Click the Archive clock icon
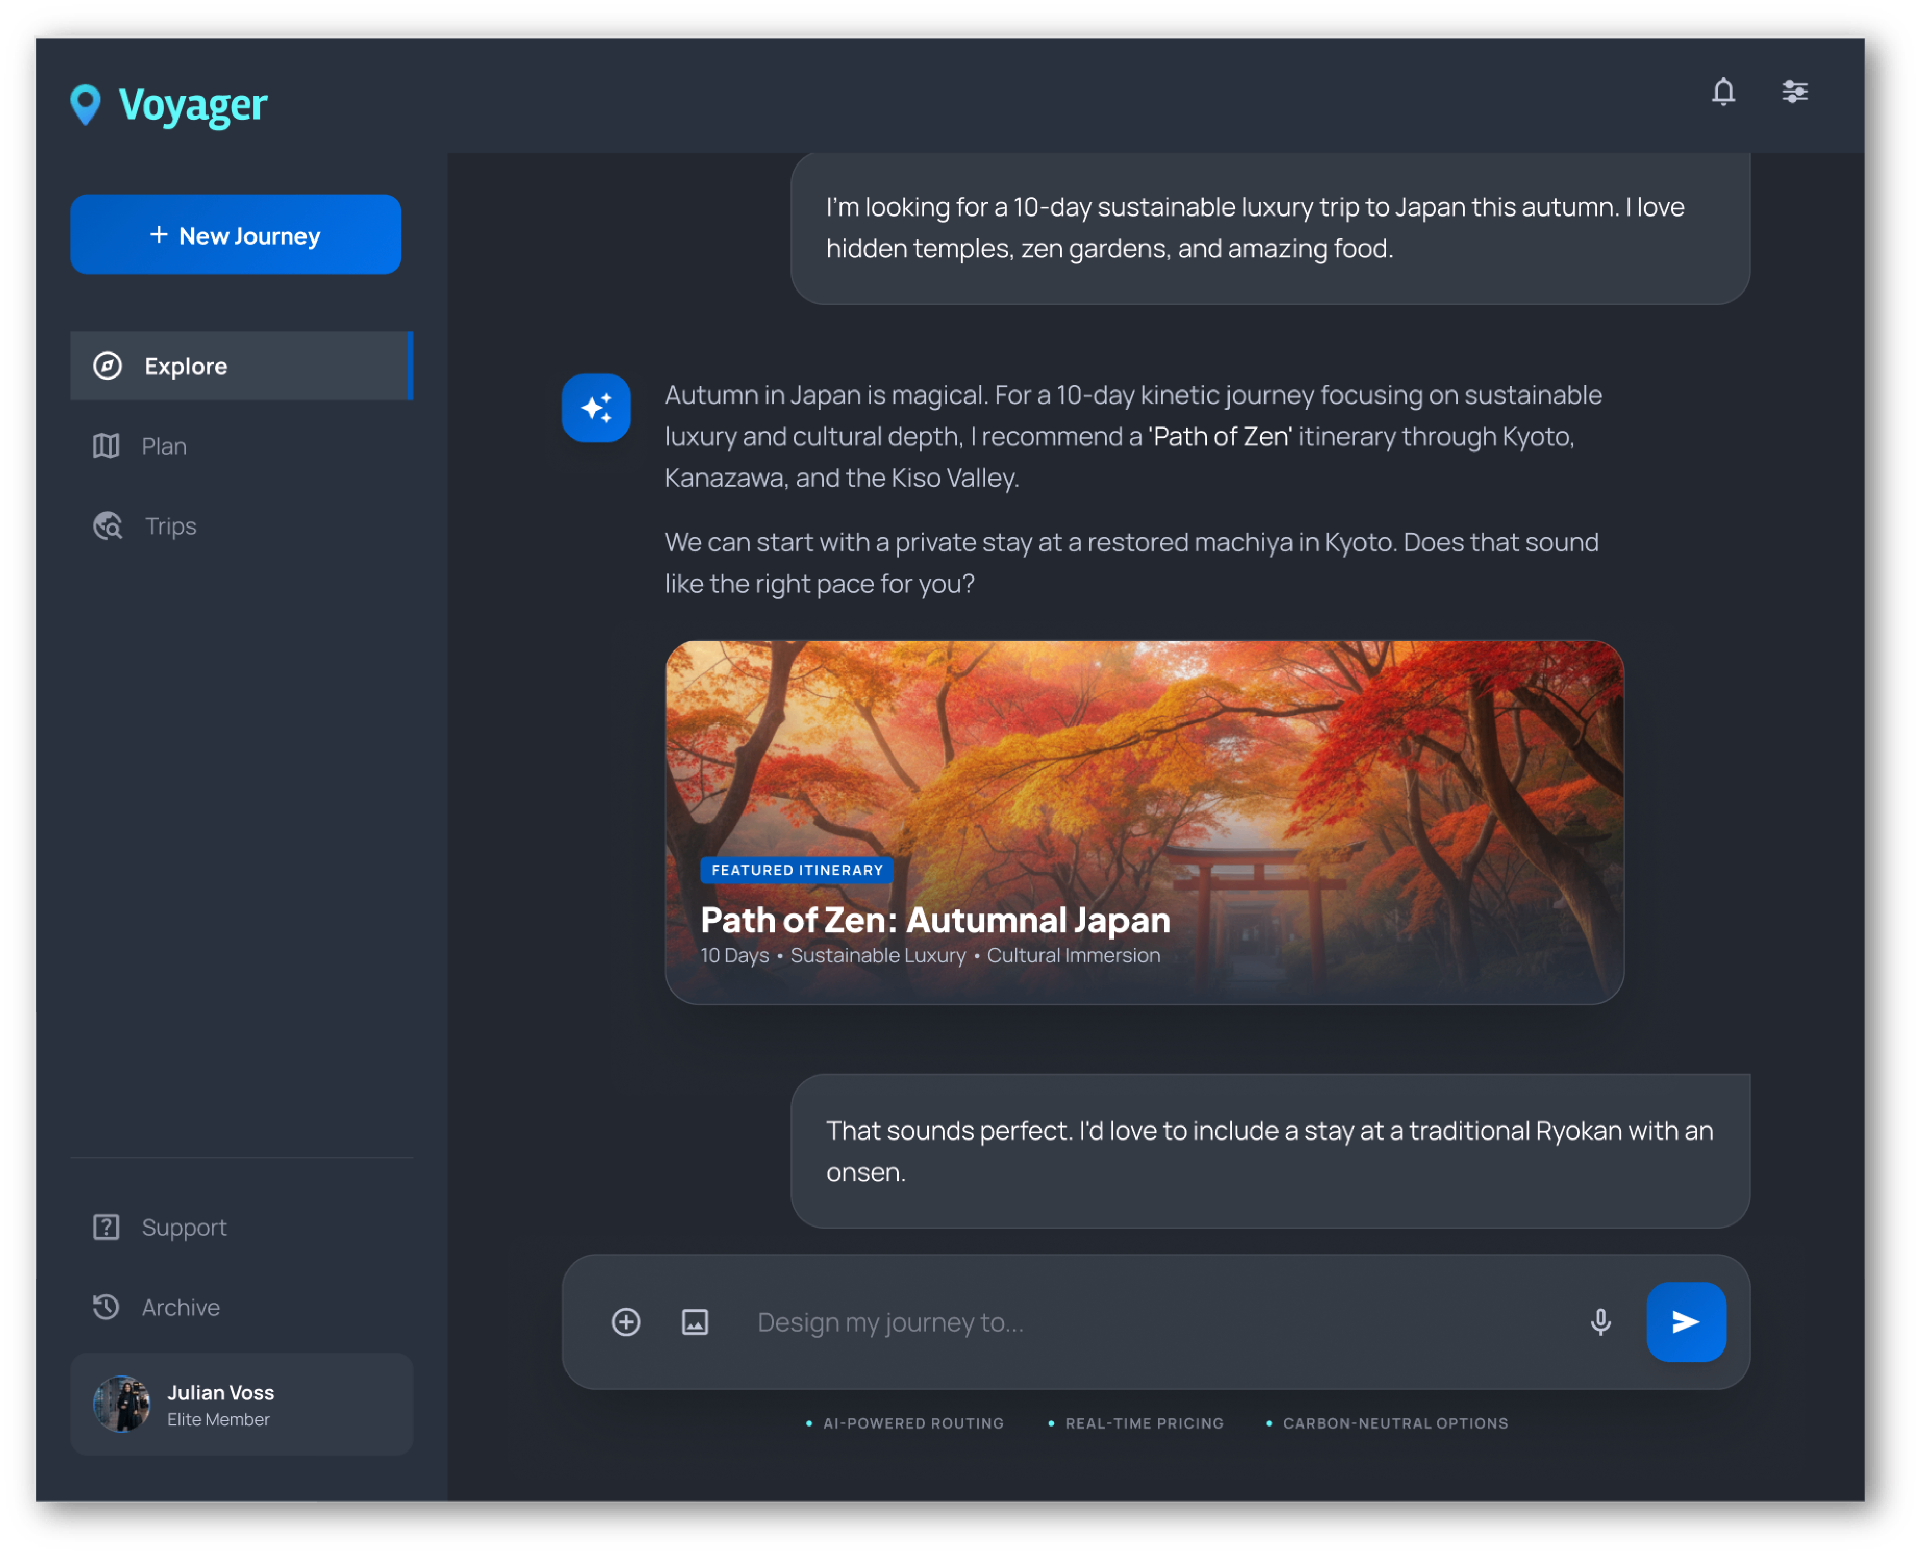 [x=106, y=1307]
